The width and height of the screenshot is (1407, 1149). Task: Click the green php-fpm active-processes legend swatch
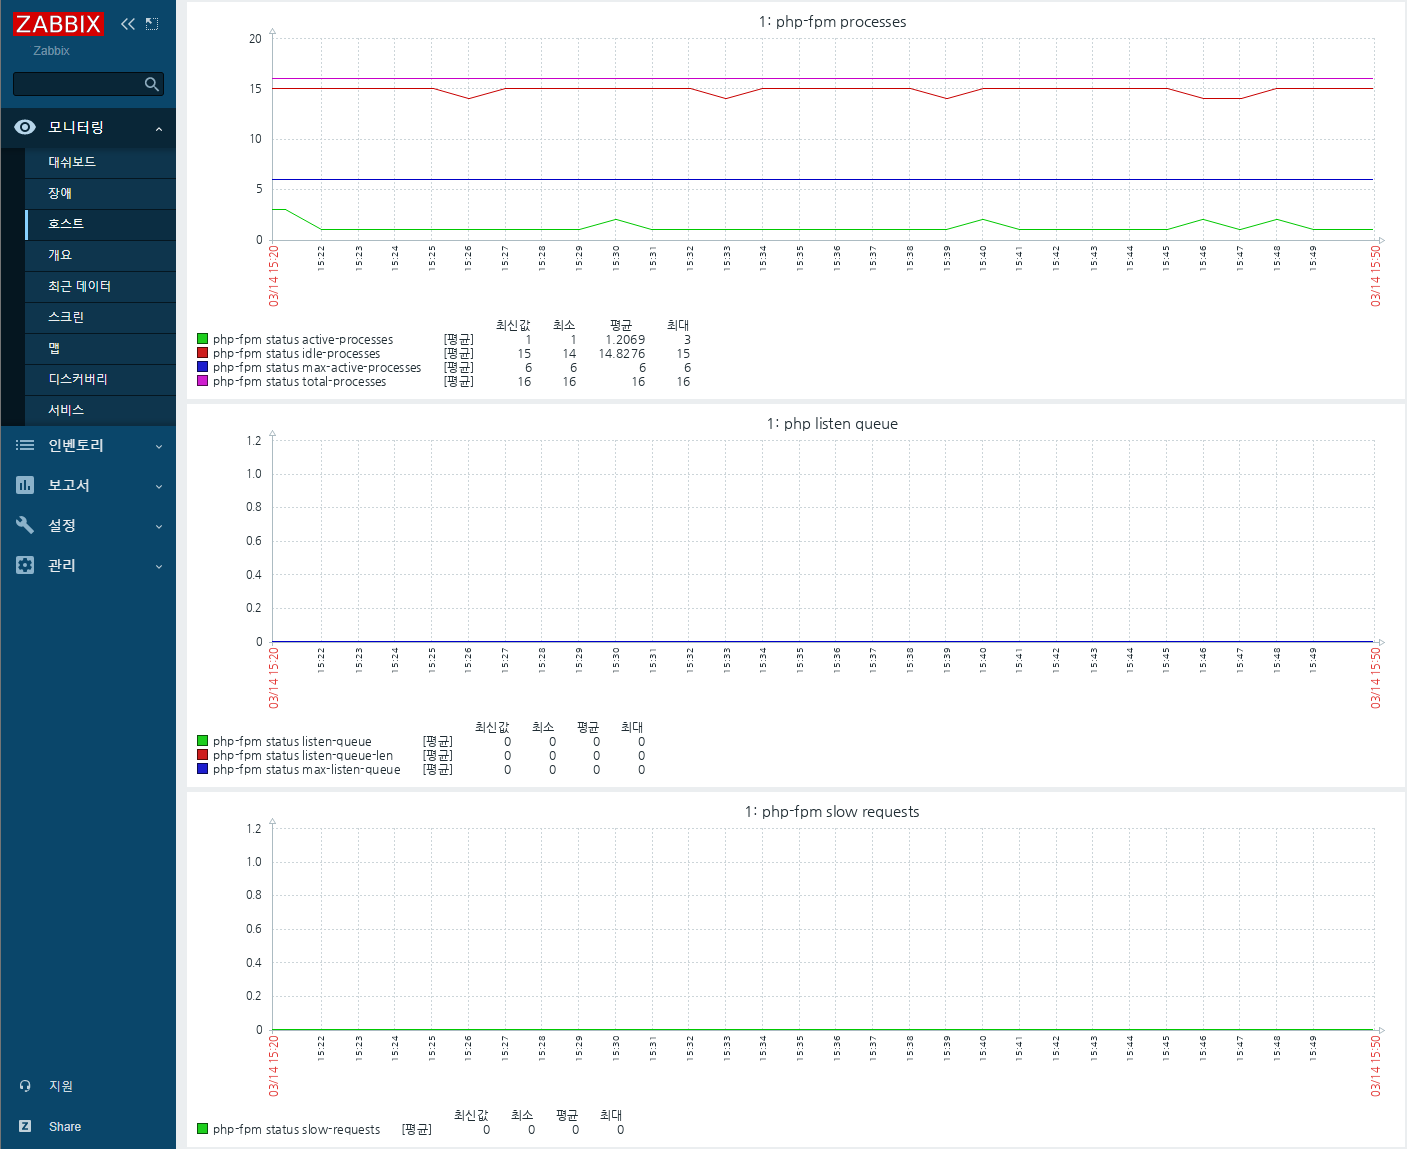click(200, 340)
